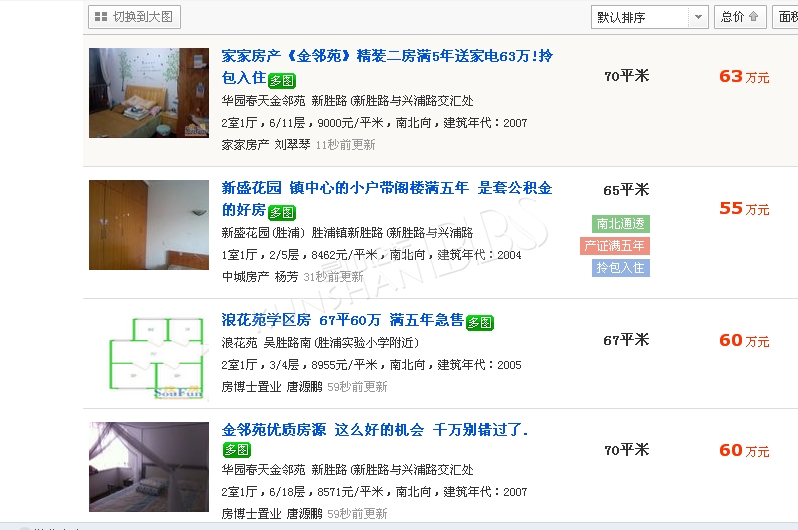Image resolution: width=798 pixels, height=530 pixels.
Task: Click the 多图 badge on 浪花苑学区房 listing
Action: [x=480, y=322]
